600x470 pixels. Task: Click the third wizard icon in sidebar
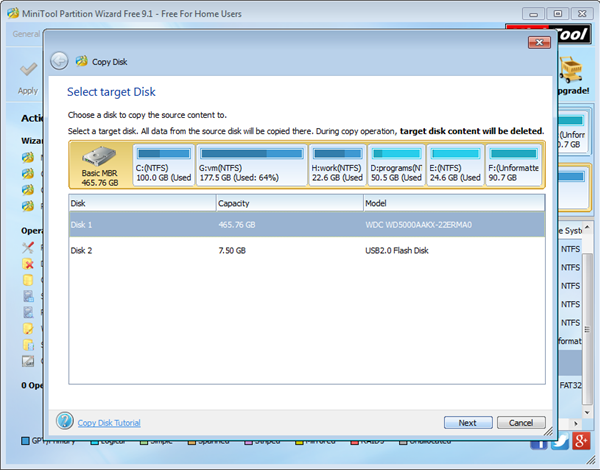(x=28, y=190)
